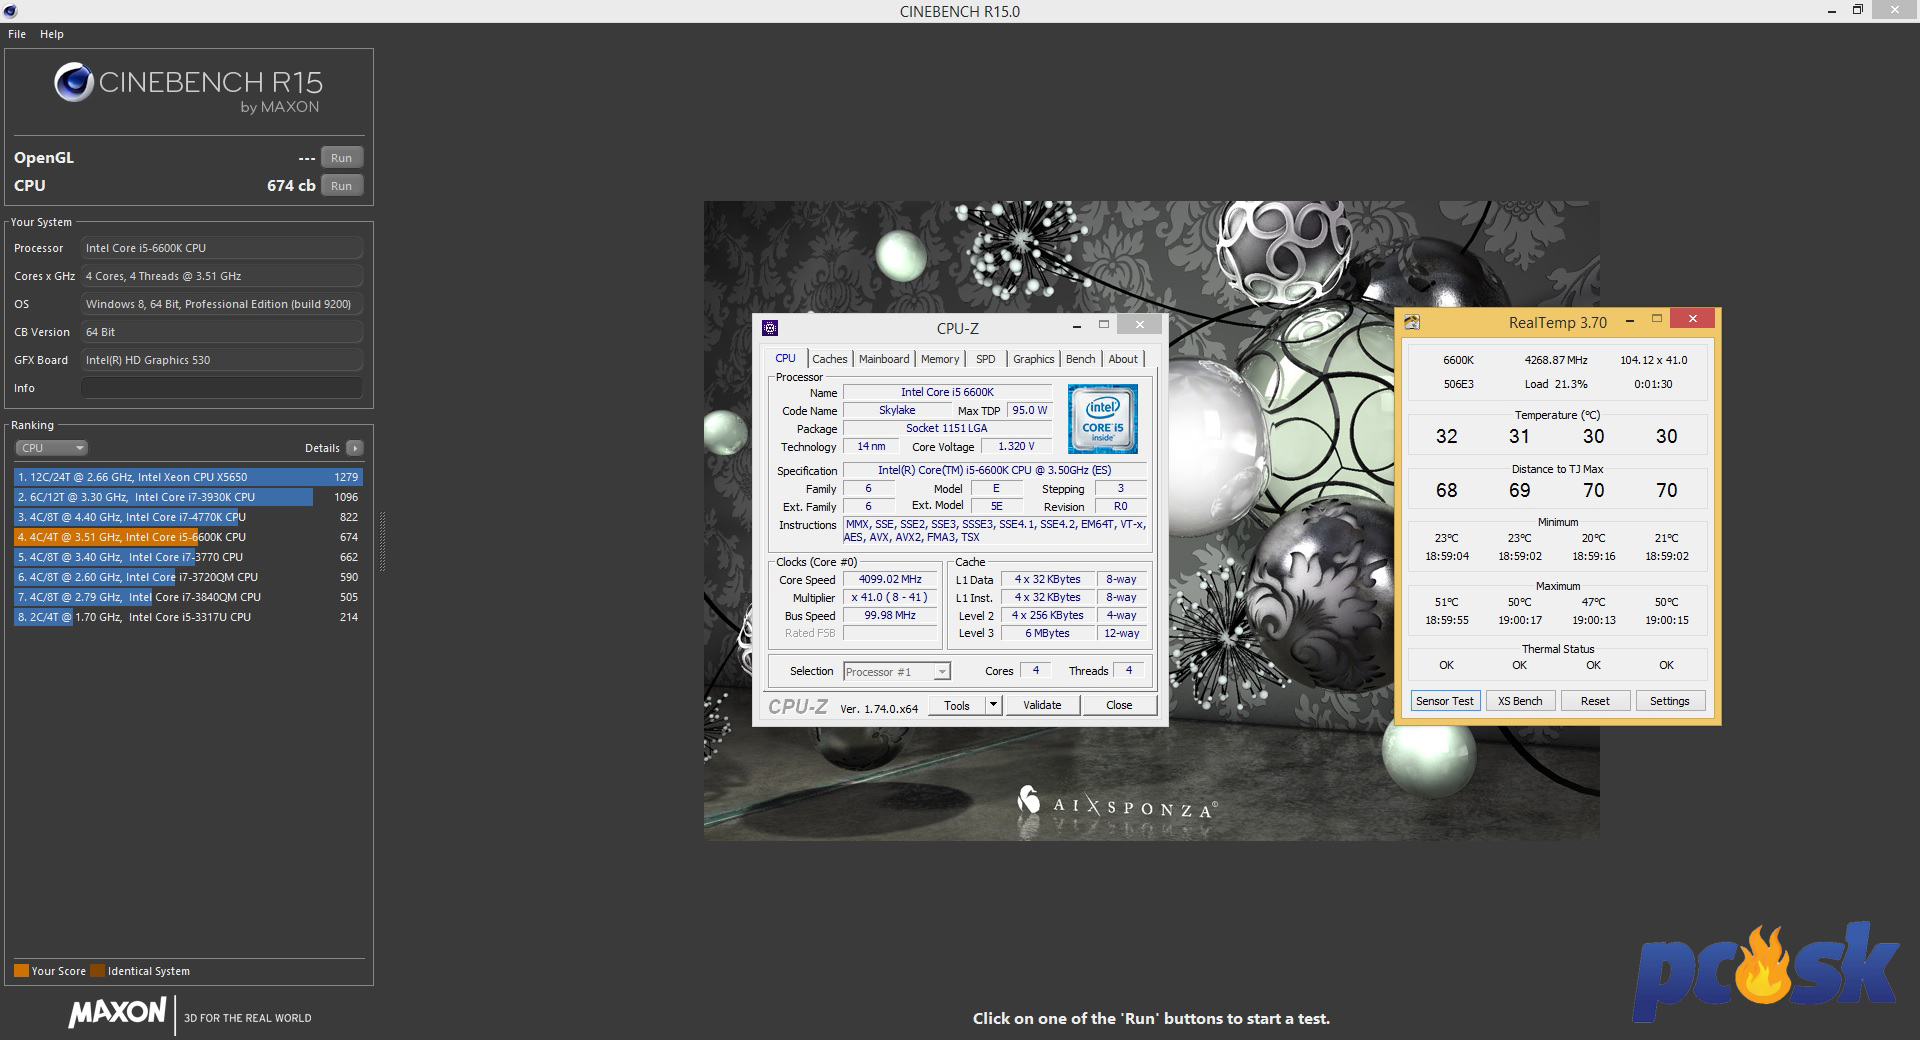Click the Core Voltage value 1.320 V
This screenshot has height=1040, width=1920.
(x=1017, y=447)
